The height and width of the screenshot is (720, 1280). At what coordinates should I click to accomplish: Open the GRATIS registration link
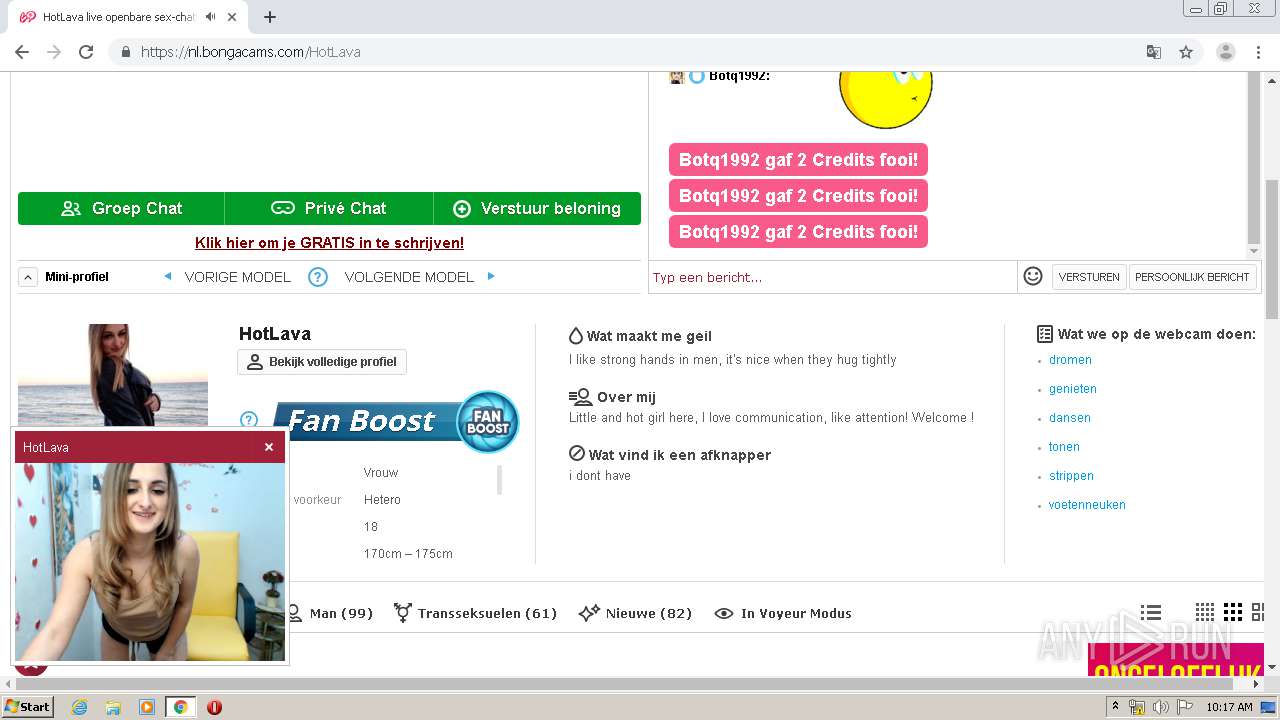click(329, 243)
